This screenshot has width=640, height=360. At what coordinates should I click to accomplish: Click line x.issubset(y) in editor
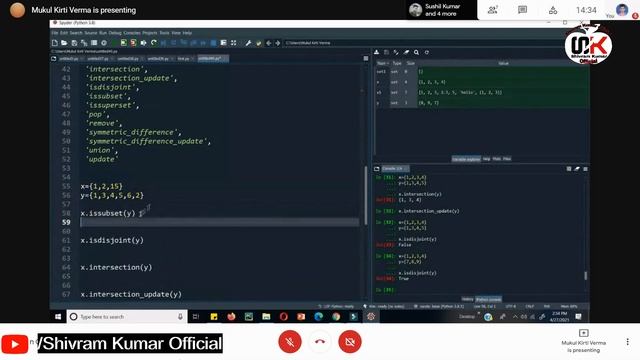(108, 213)
